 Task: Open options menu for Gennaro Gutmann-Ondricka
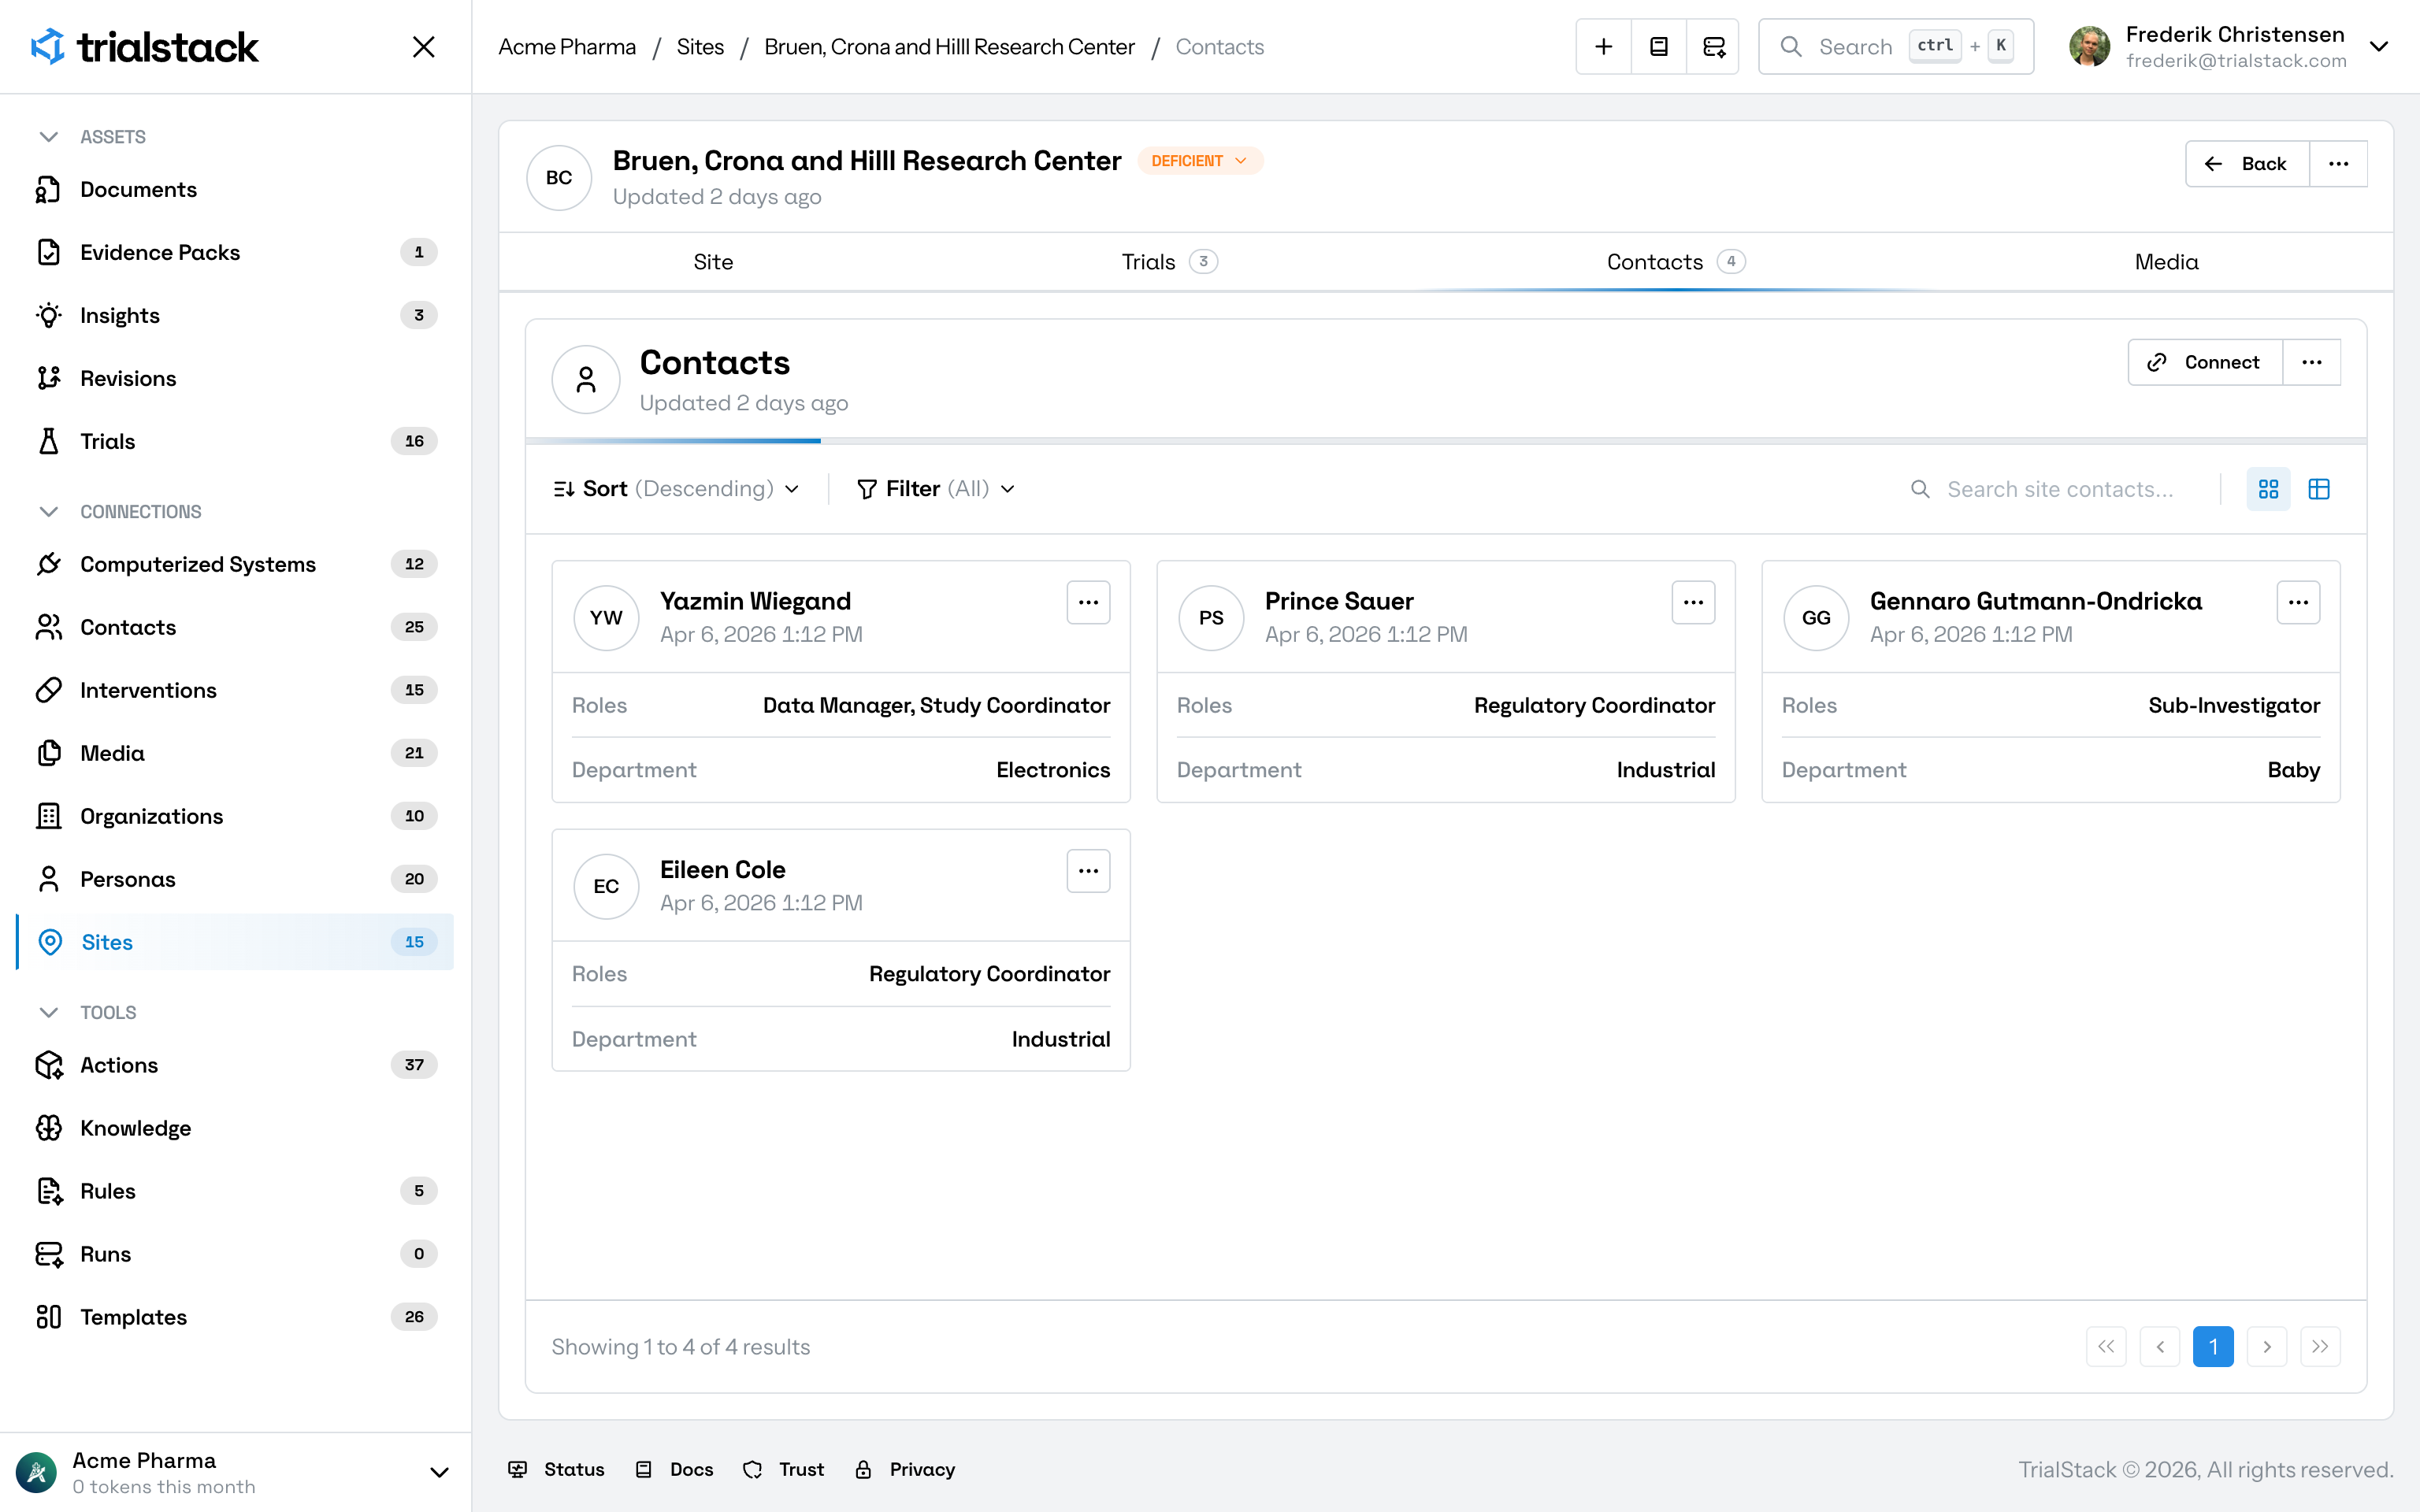point(2298,602)
